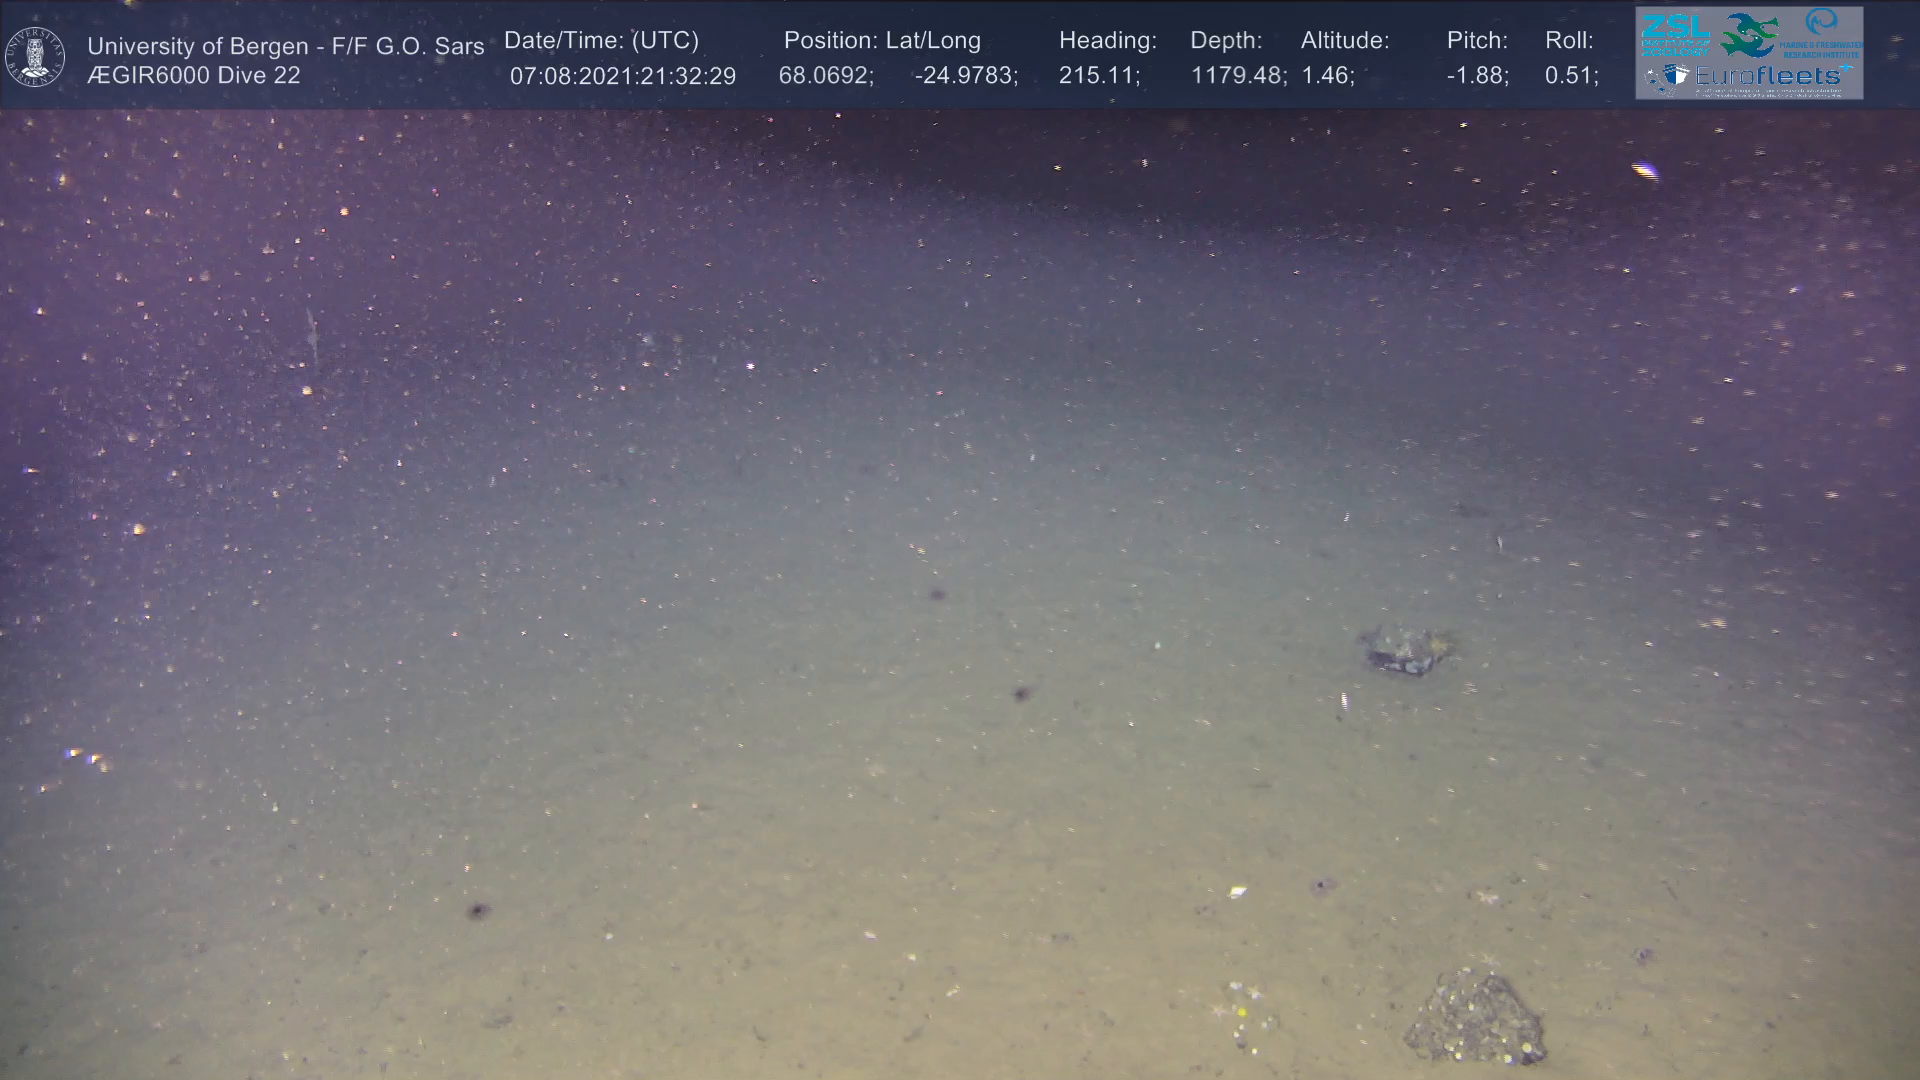Viewport: 1920px width, 1080px height.
Task: Click the ÆGIR6000 Dive 22 label
Action: (x=193, y=76)
